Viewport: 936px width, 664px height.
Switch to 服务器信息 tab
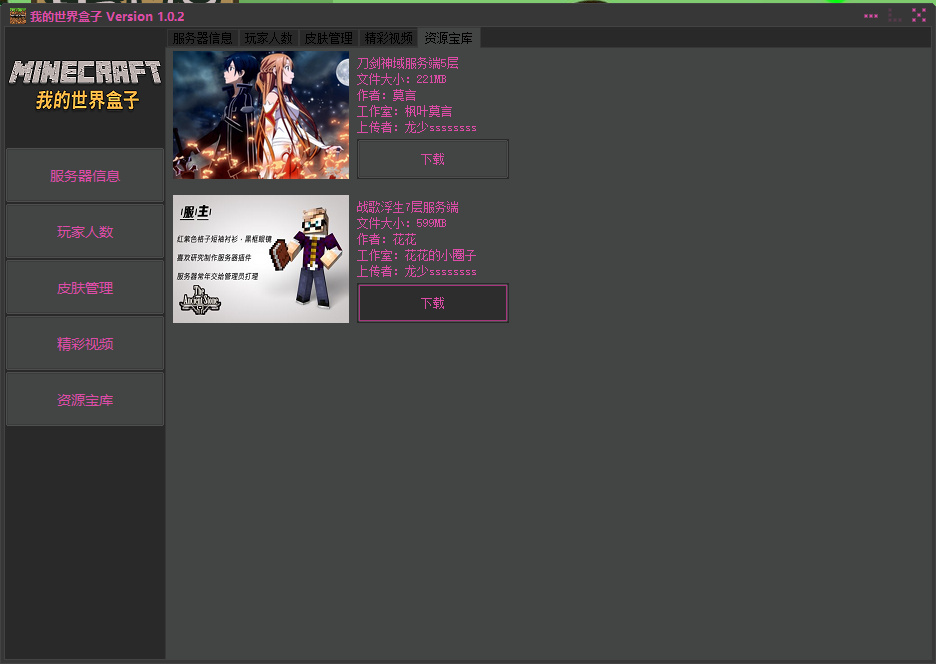pos(203,38)
